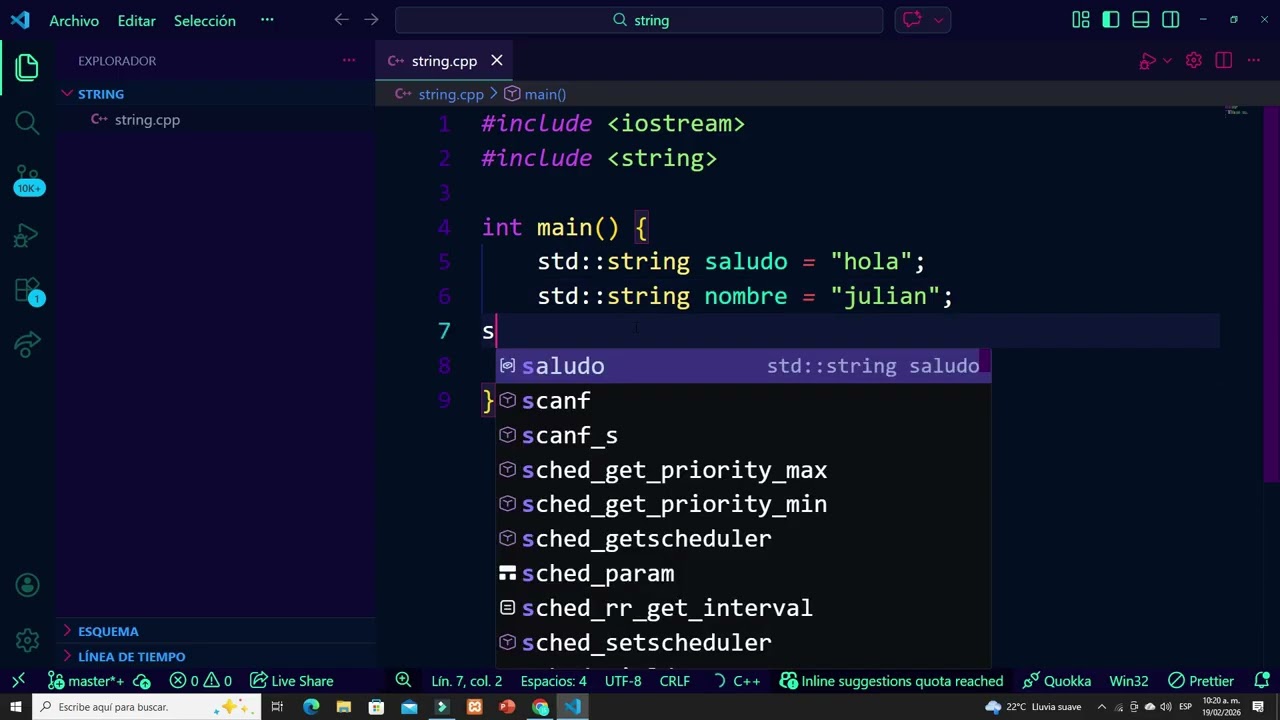Open string.cpp in the Explorer tree
Viewport: 1280px width, 720px height.
pos(147,120)
